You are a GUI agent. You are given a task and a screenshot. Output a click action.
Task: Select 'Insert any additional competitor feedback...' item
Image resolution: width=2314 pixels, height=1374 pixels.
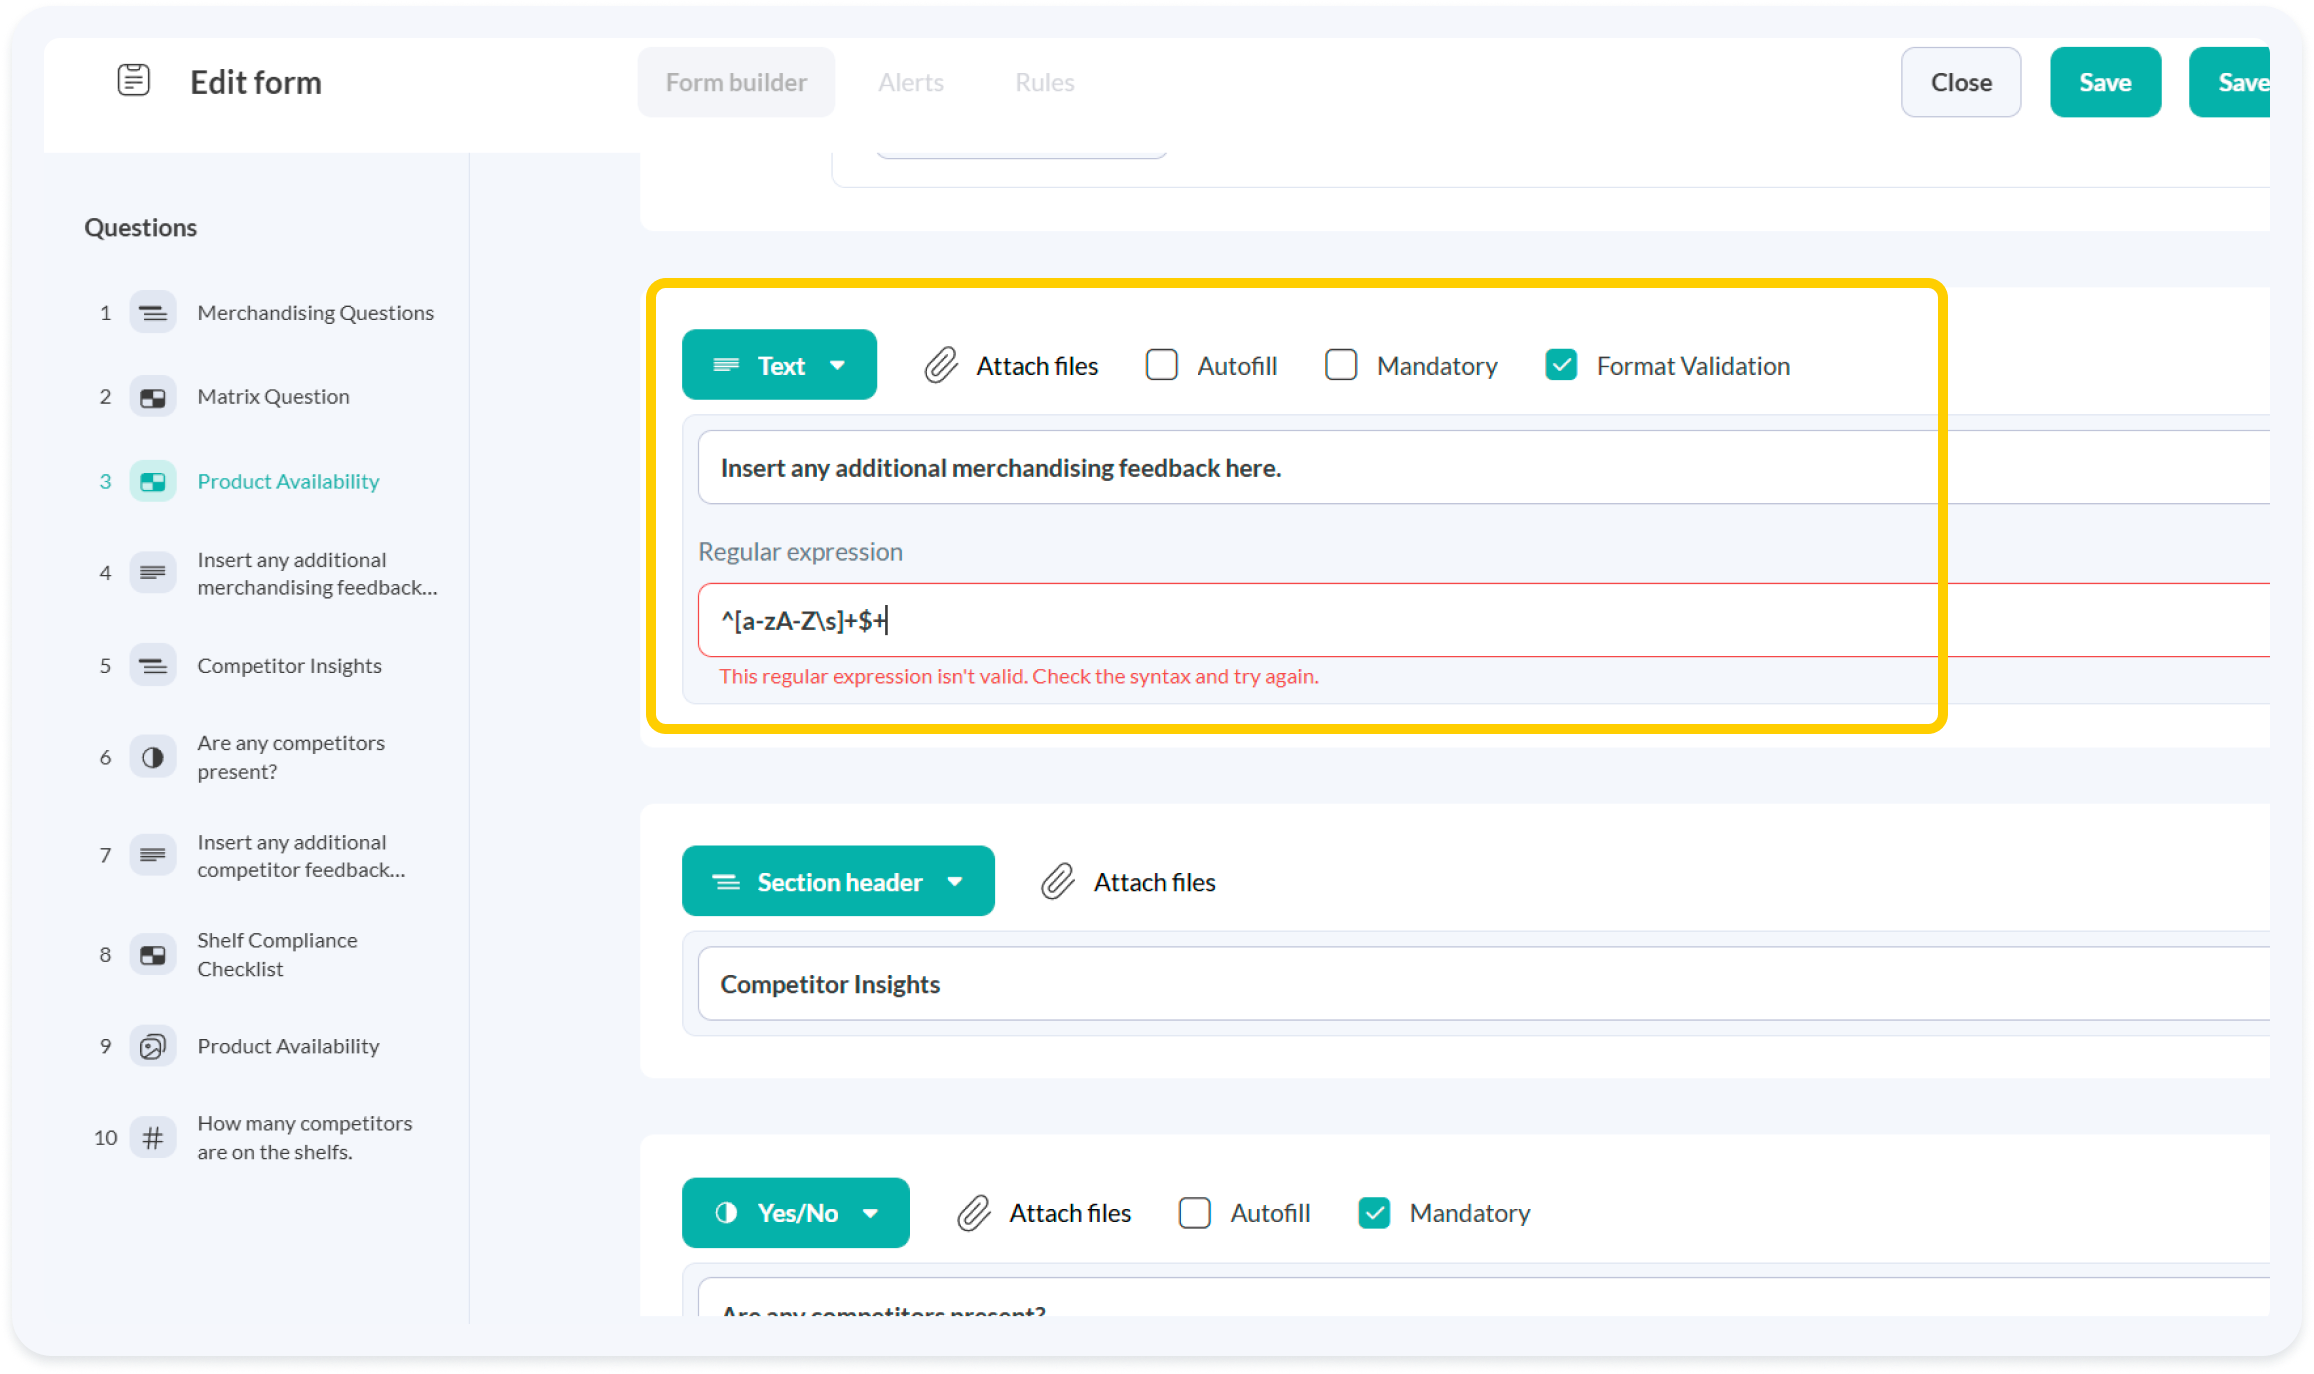click(301, 856)
